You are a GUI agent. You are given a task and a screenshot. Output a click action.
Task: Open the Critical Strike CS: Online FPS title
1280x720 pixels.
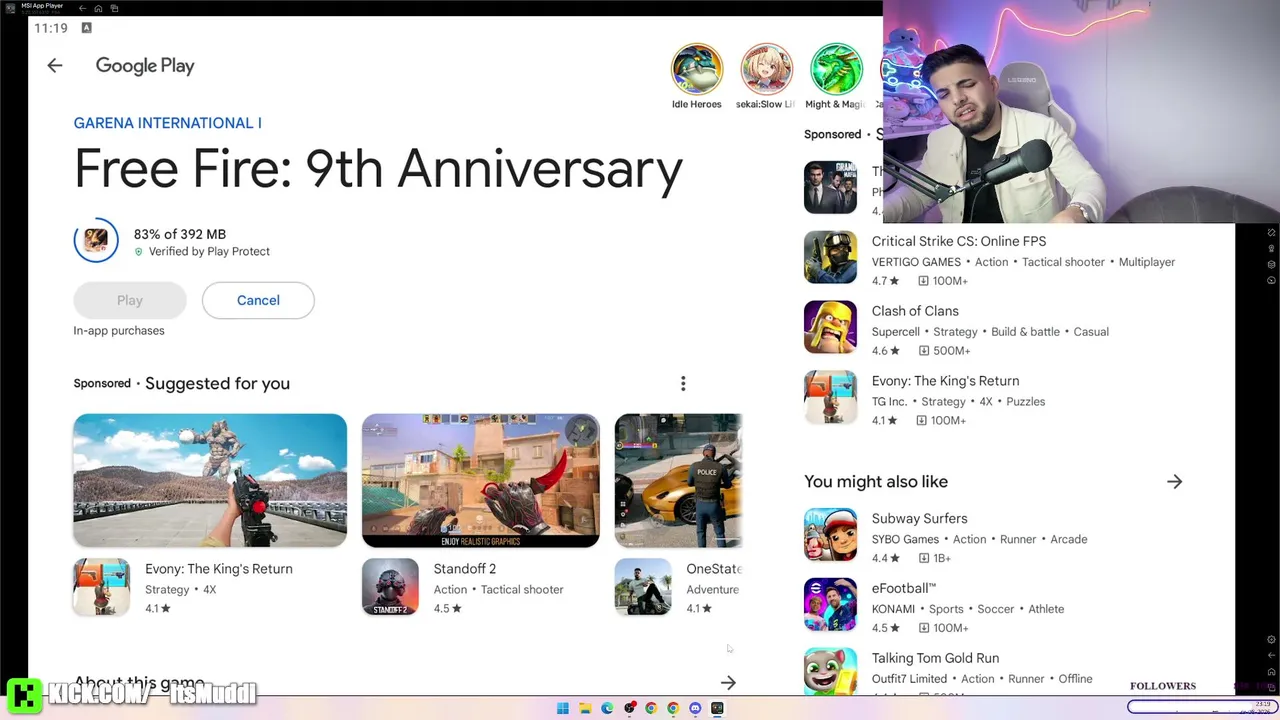coord(959,241)
